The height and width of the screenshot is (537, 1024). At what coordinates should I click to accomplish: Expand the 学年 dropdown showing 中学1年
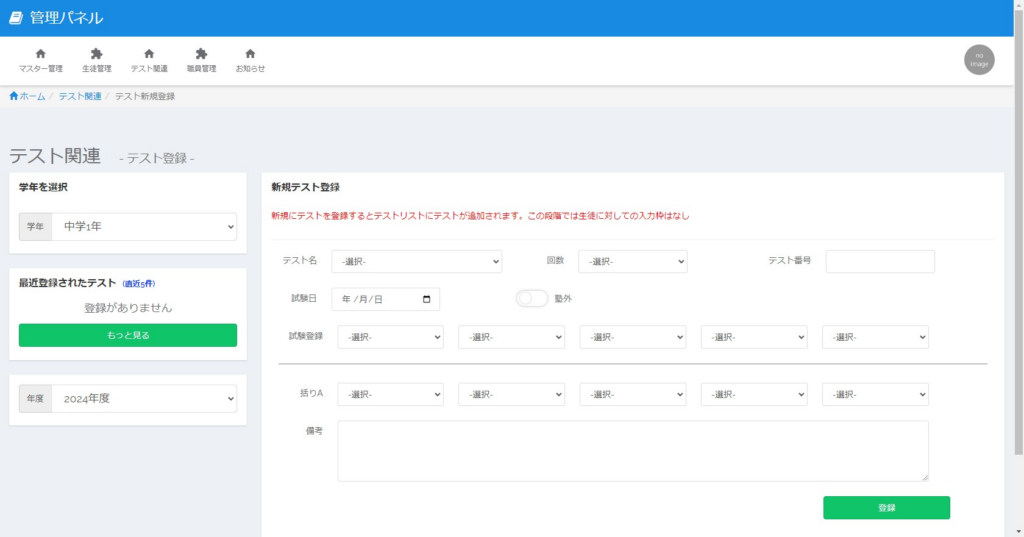pyautogui.click(x=143, y=227)
